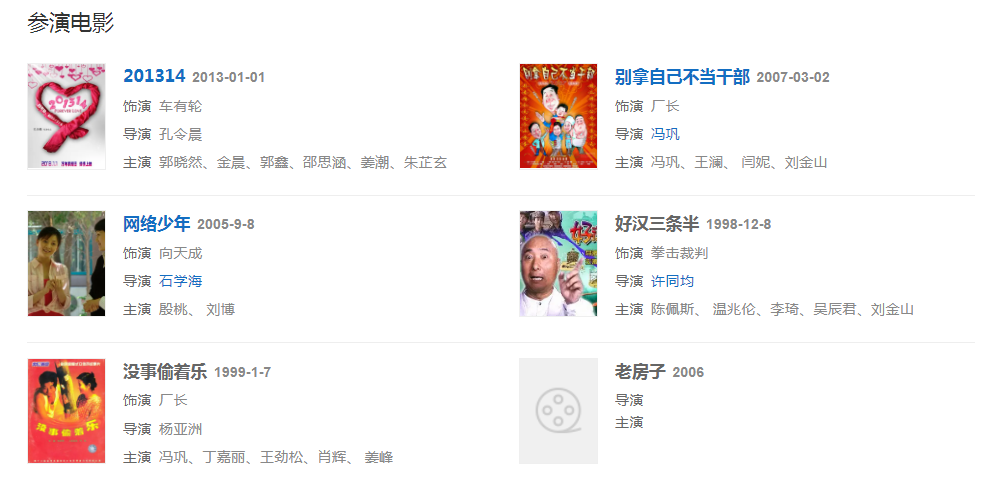Click the role name 车有轮

[181, 106]
